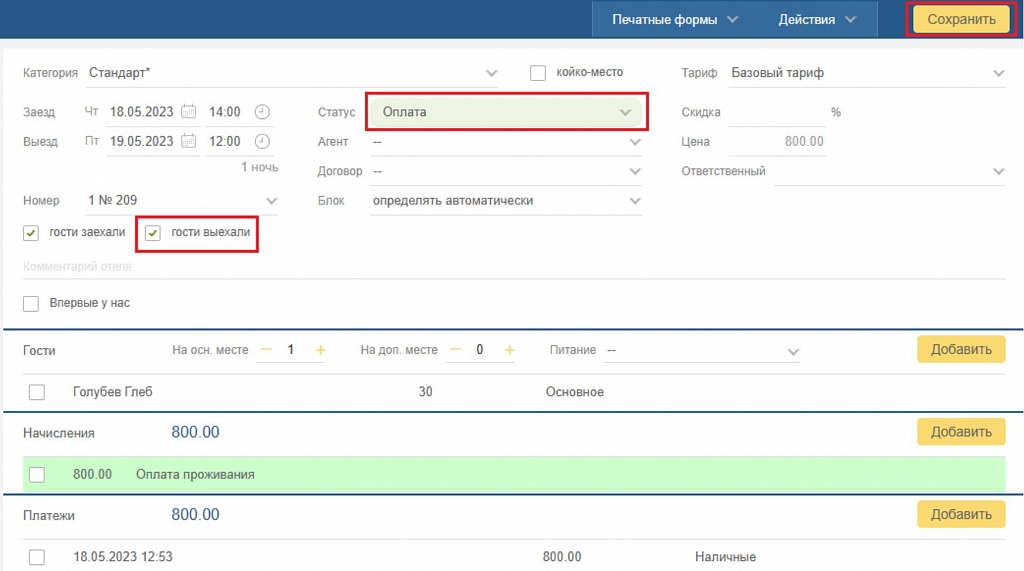Click the Комментарий отеля field

[514, 267]
